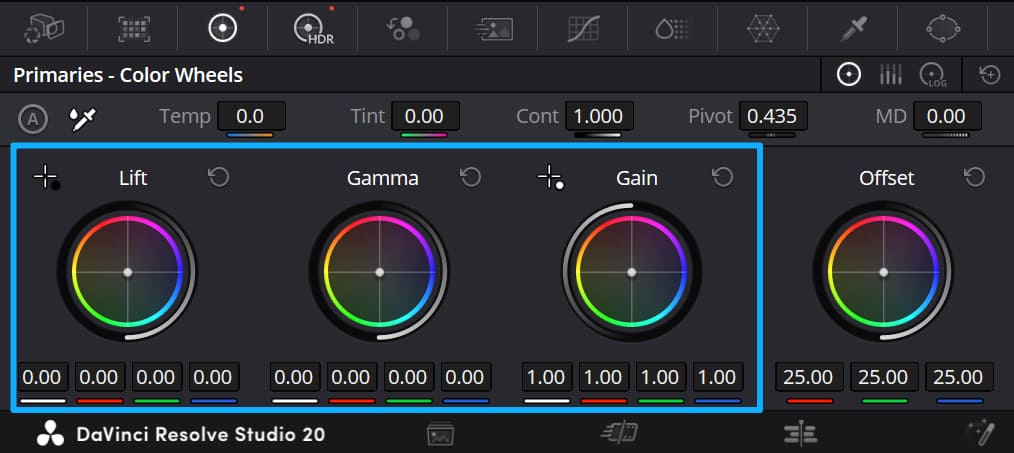Click the Lift green value field
The image size is (1014, 453).
pyautogui.click(x=156, y=377)
